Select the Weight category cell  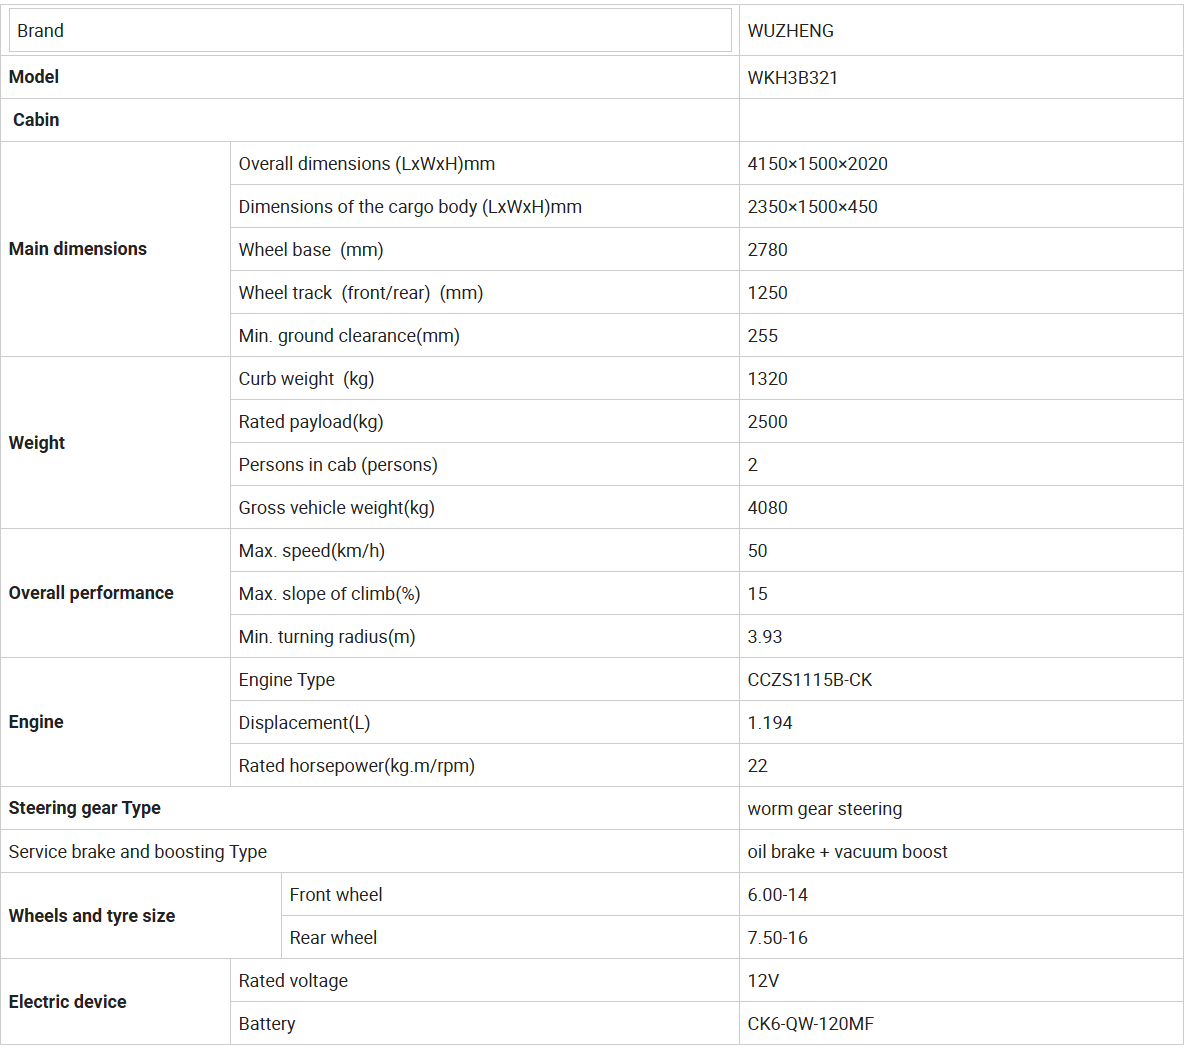coord(115,443)
